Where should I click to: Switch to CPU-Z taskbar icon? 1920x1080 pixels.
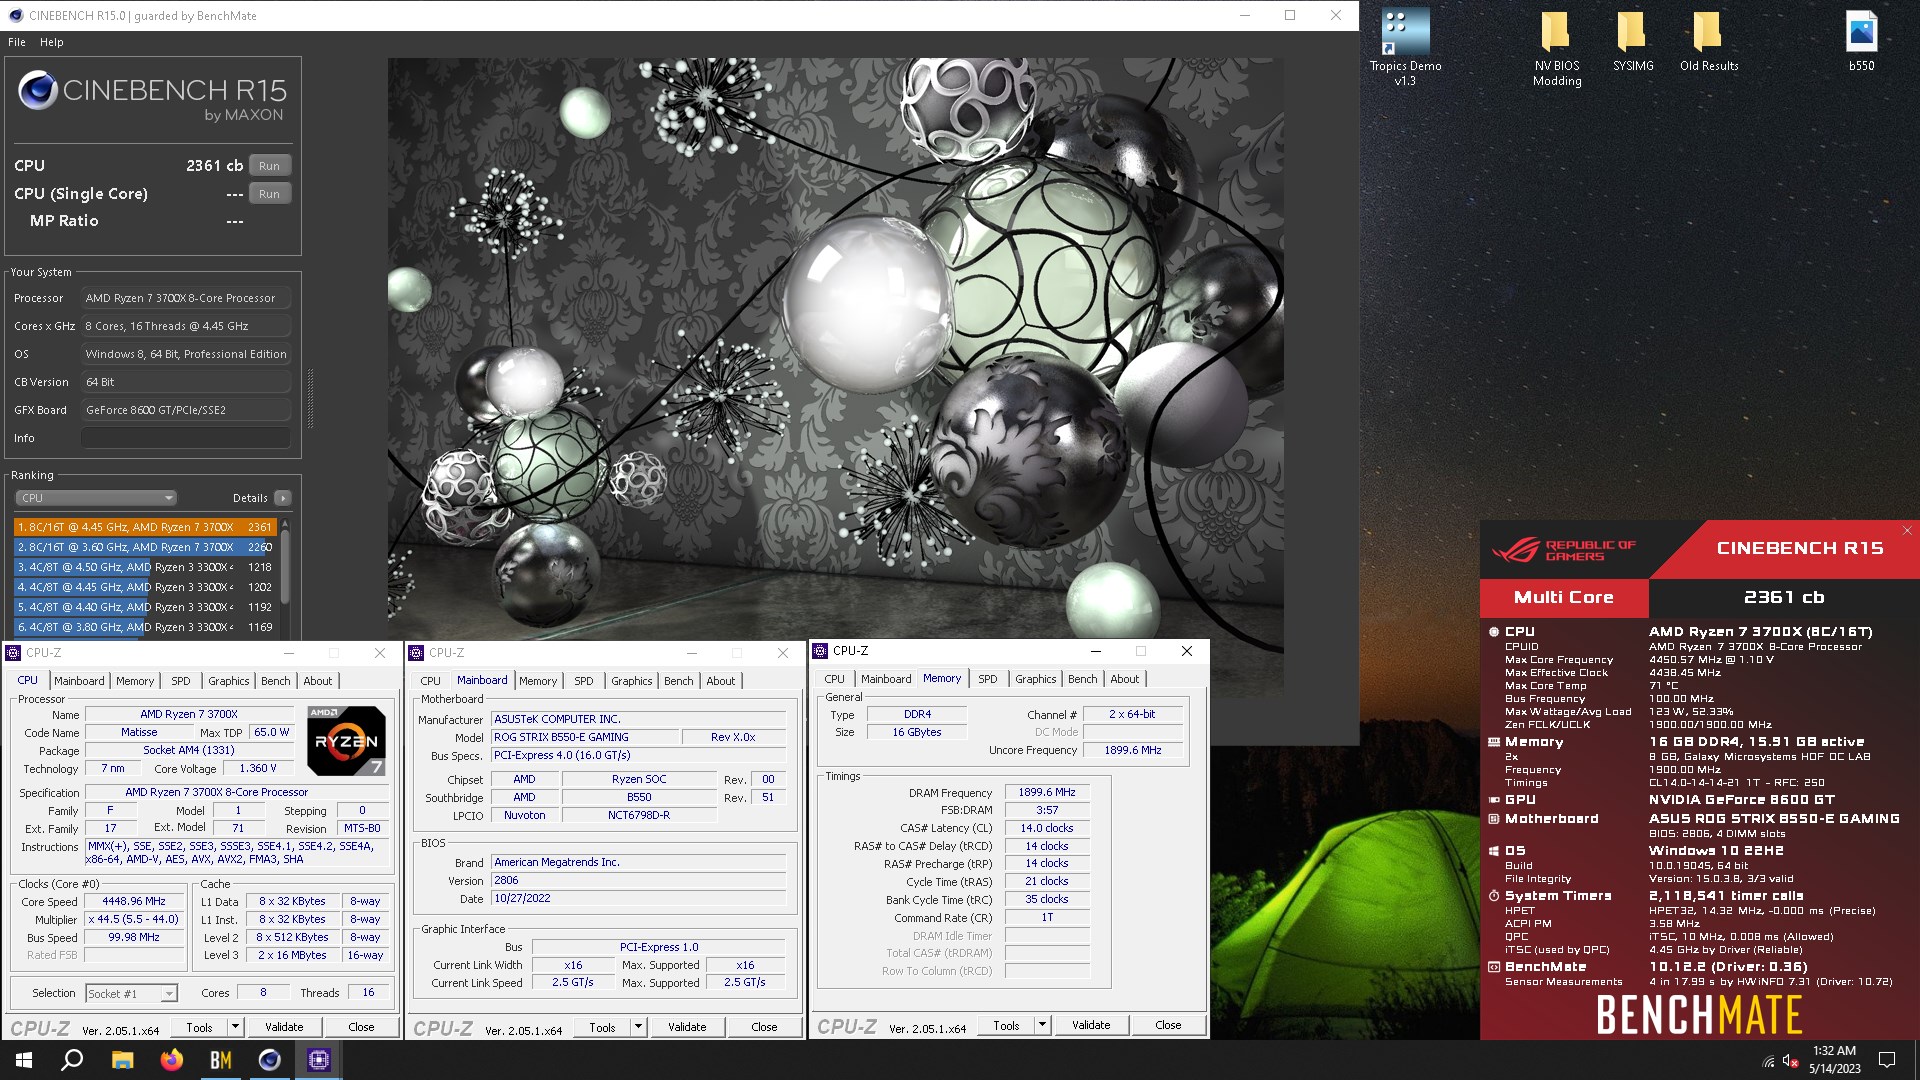319,1060
